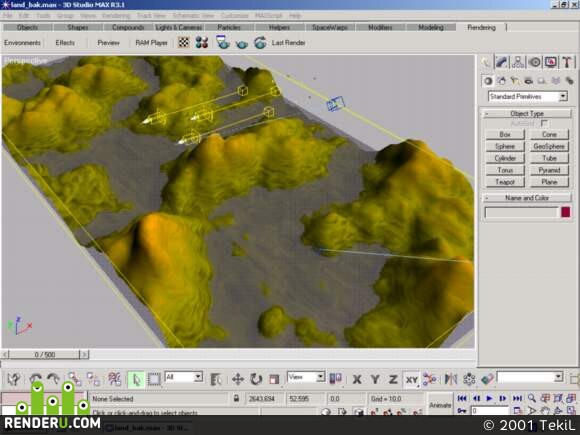The height and width of the screenshot is (435, 580).
Task: Open the Standard Primitives dropdown
Action: click(x=527, y=97)
